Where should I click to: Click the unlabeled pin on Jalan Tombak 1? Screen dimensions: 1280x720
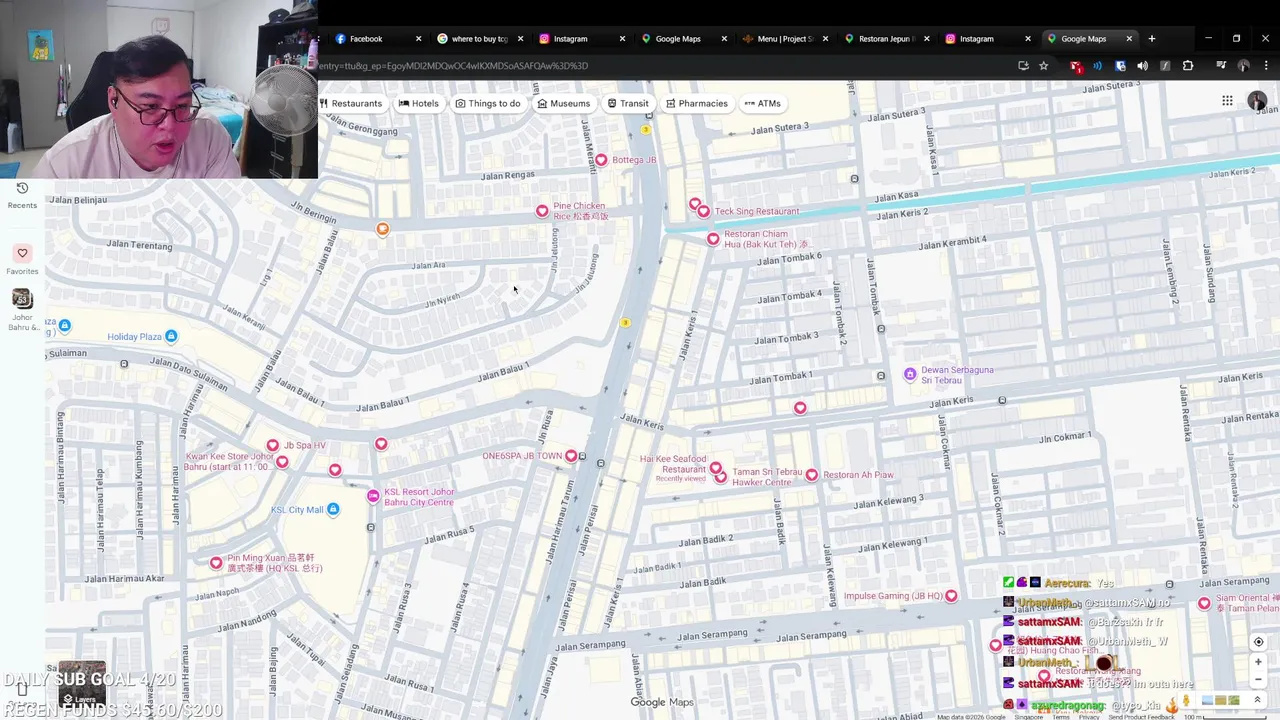(x=800, y=407)
